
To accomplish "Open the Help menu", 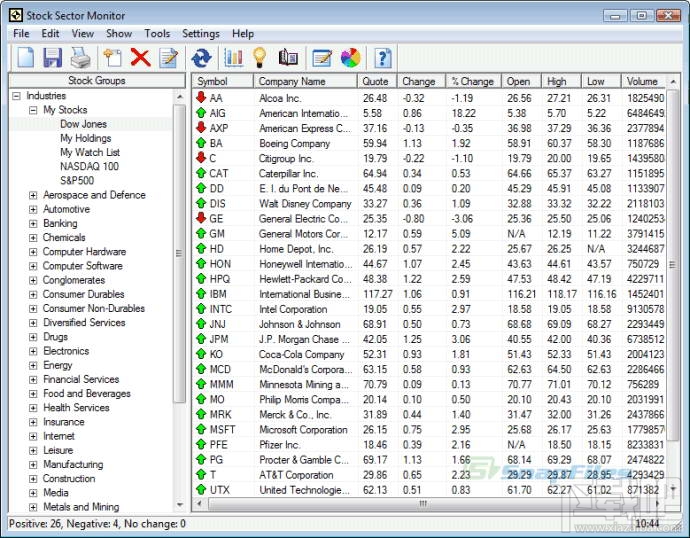I will click(243, 33).
